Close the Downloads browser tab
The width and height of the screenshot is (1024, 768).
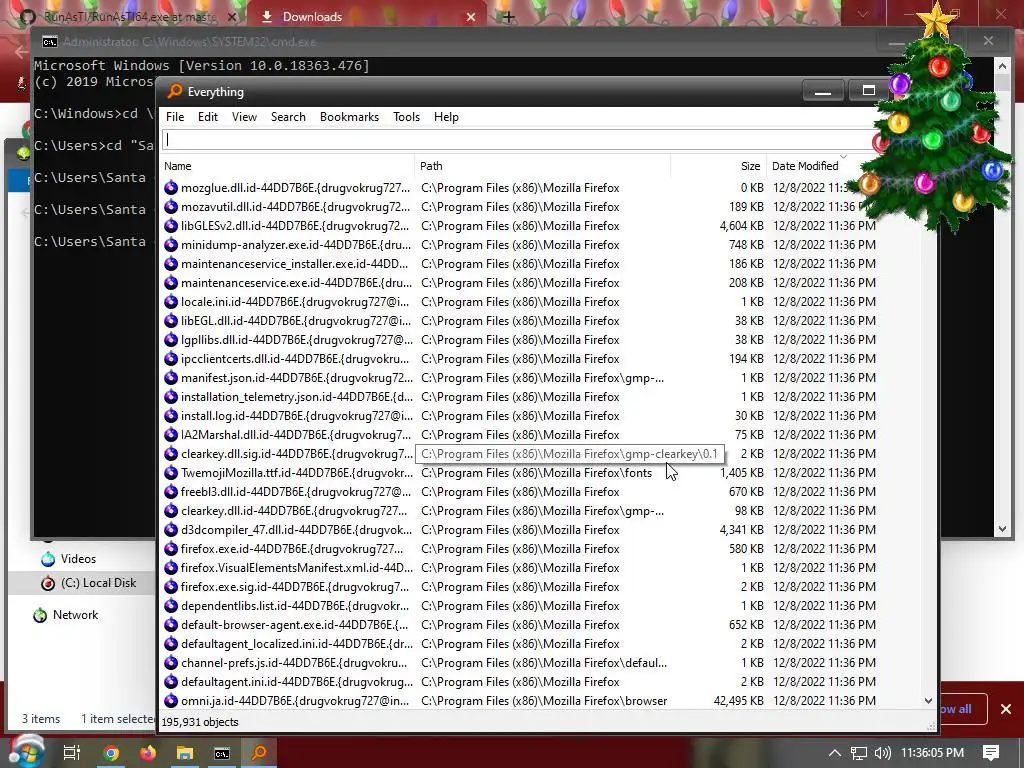tap(471, 17)
